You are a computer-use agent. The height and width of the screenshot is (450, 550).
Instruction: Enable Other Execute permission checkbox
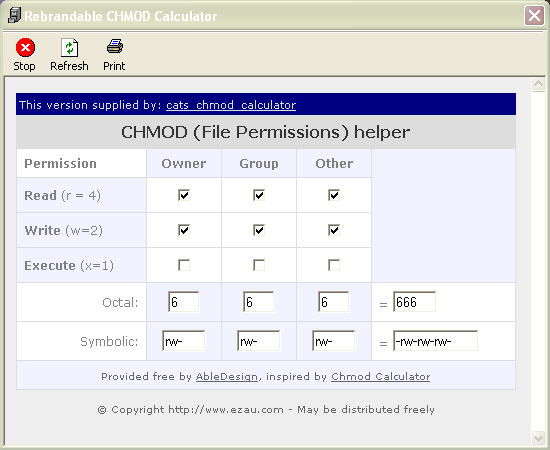click(x=334, y=265)
